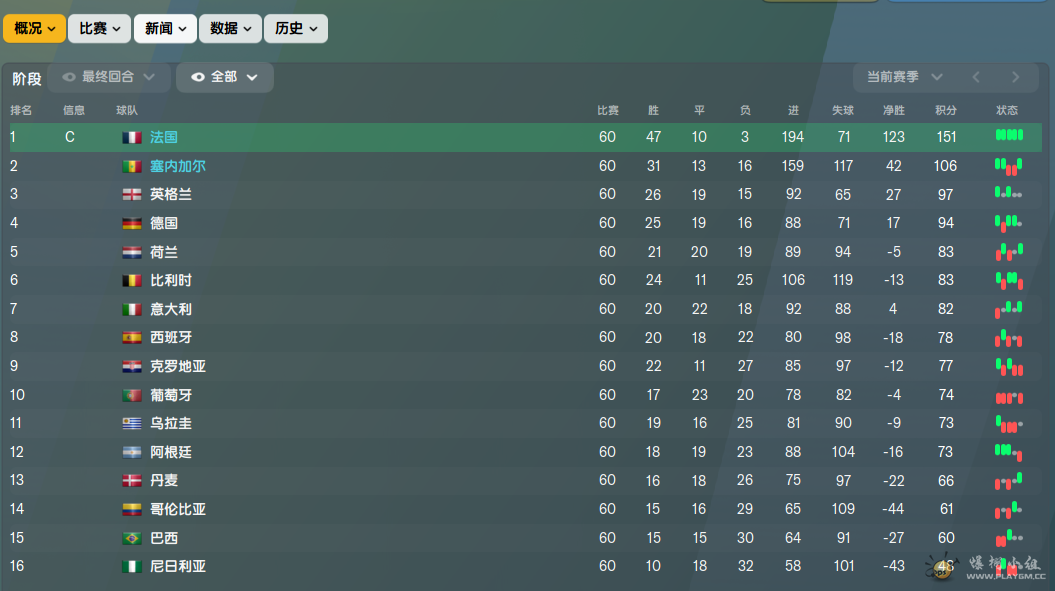
Task: Select the 概况 overview tab
Action: click(34, 29)
